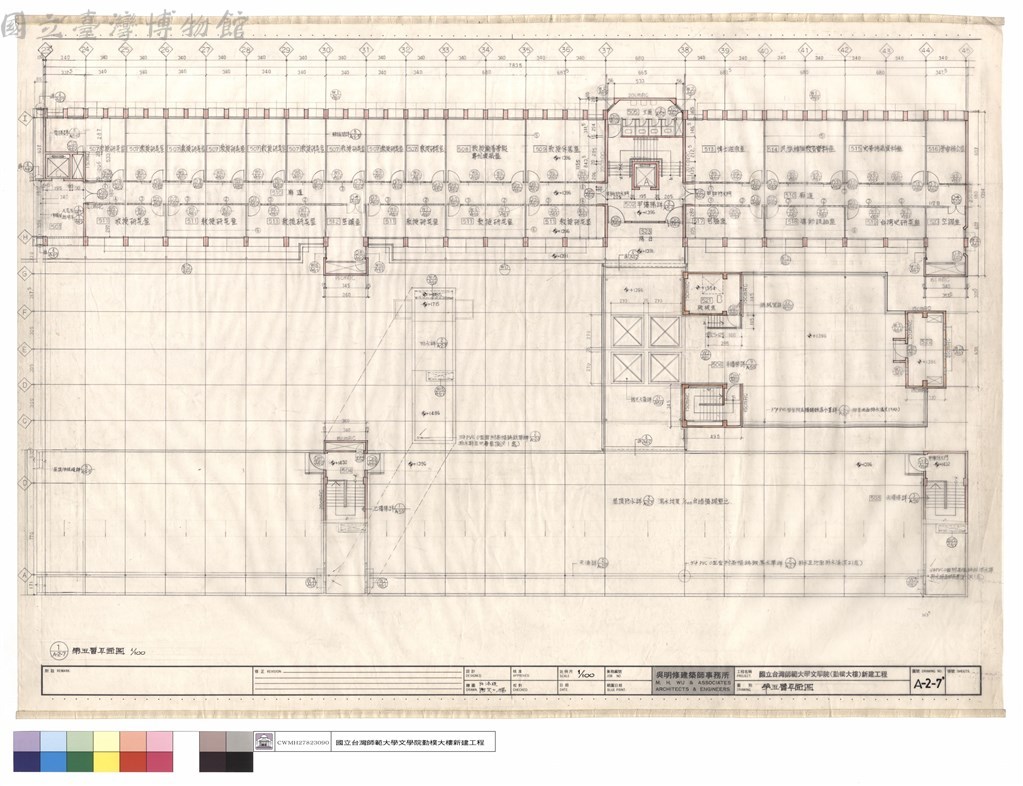Click the CWMH27823090 catalog number label
This screenshot has height=786, width=1023.
pyautogui.click(x=303, y=742)
